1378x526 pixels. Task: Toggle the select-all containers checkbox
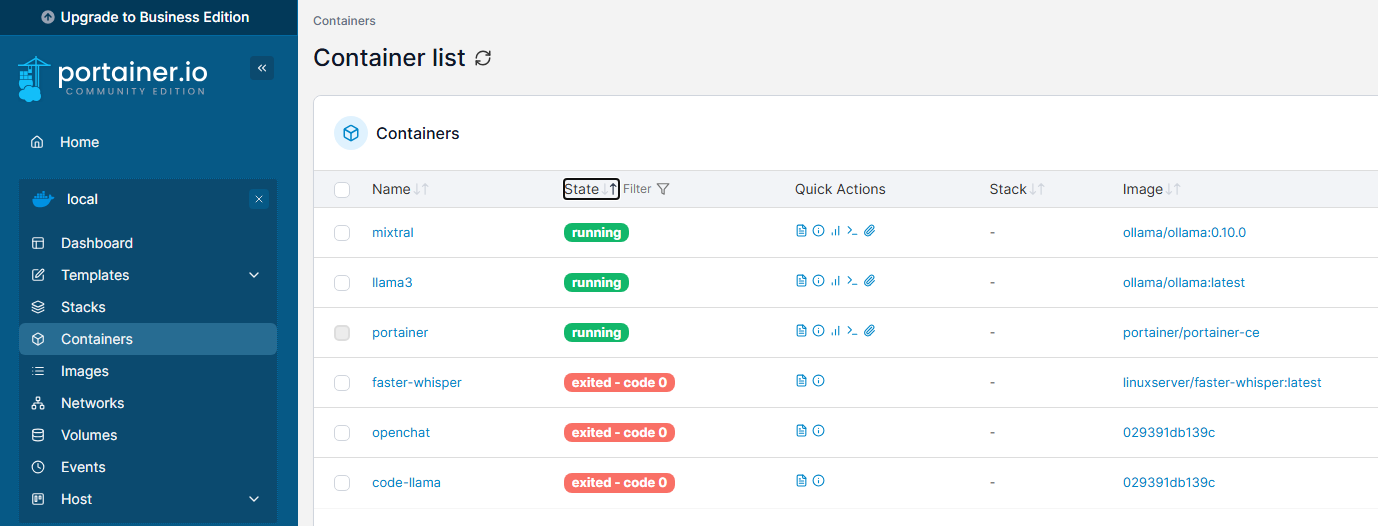coord(342,190)
